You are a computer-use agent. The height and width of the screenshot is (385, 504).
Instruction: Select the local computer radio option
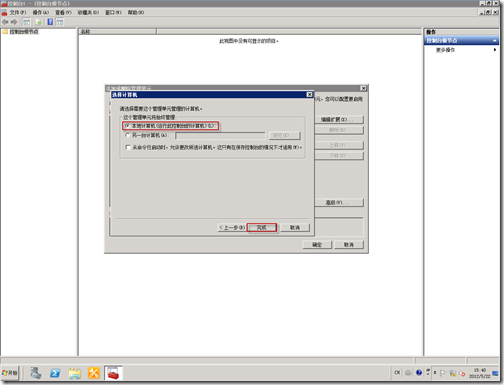[127, 126]
